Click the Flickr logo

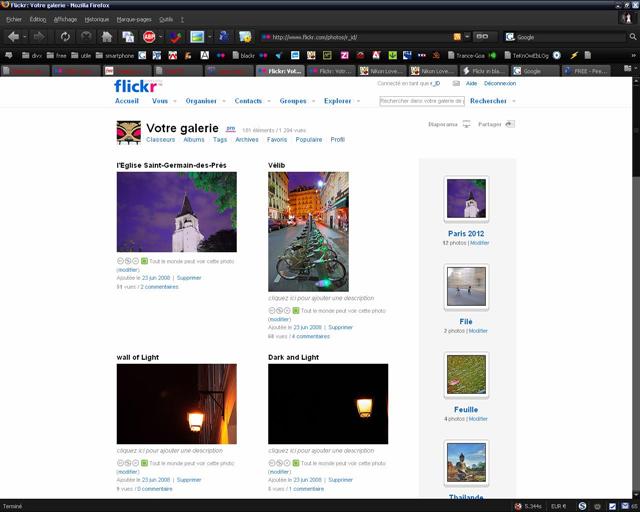click(x=135, y=86)
